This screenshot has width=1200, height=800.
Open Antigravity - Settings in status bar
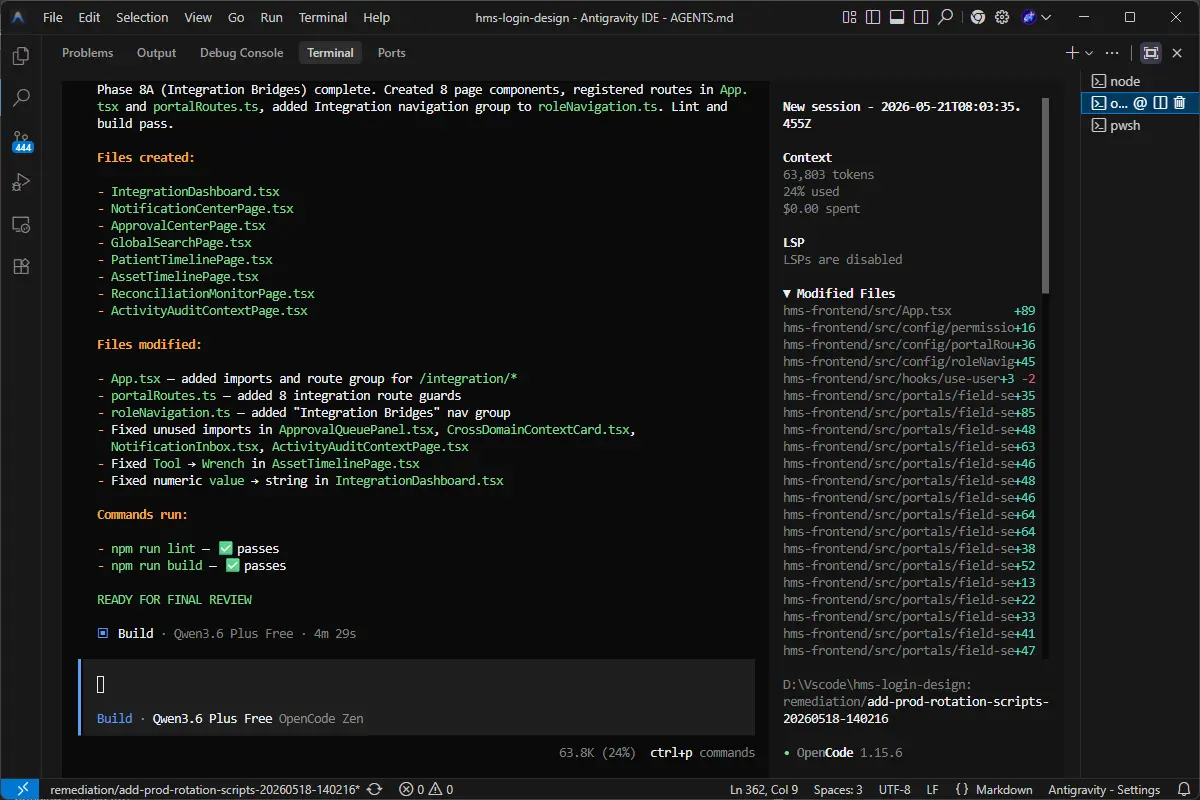click(1104, 789)
